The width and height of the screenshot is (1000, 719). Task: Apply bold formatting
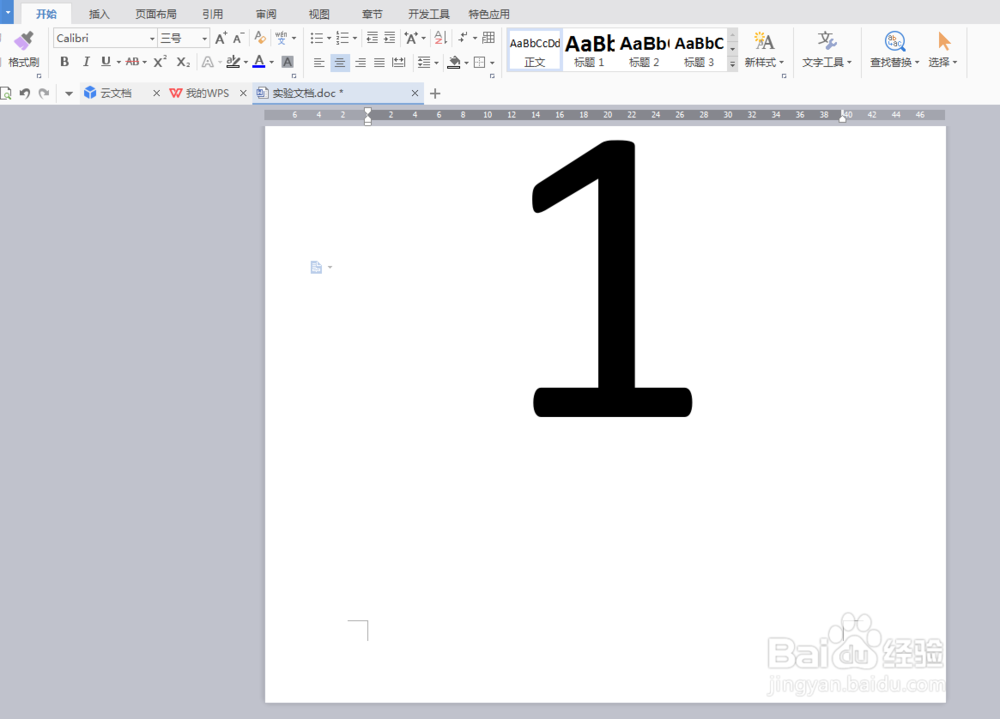64,62
